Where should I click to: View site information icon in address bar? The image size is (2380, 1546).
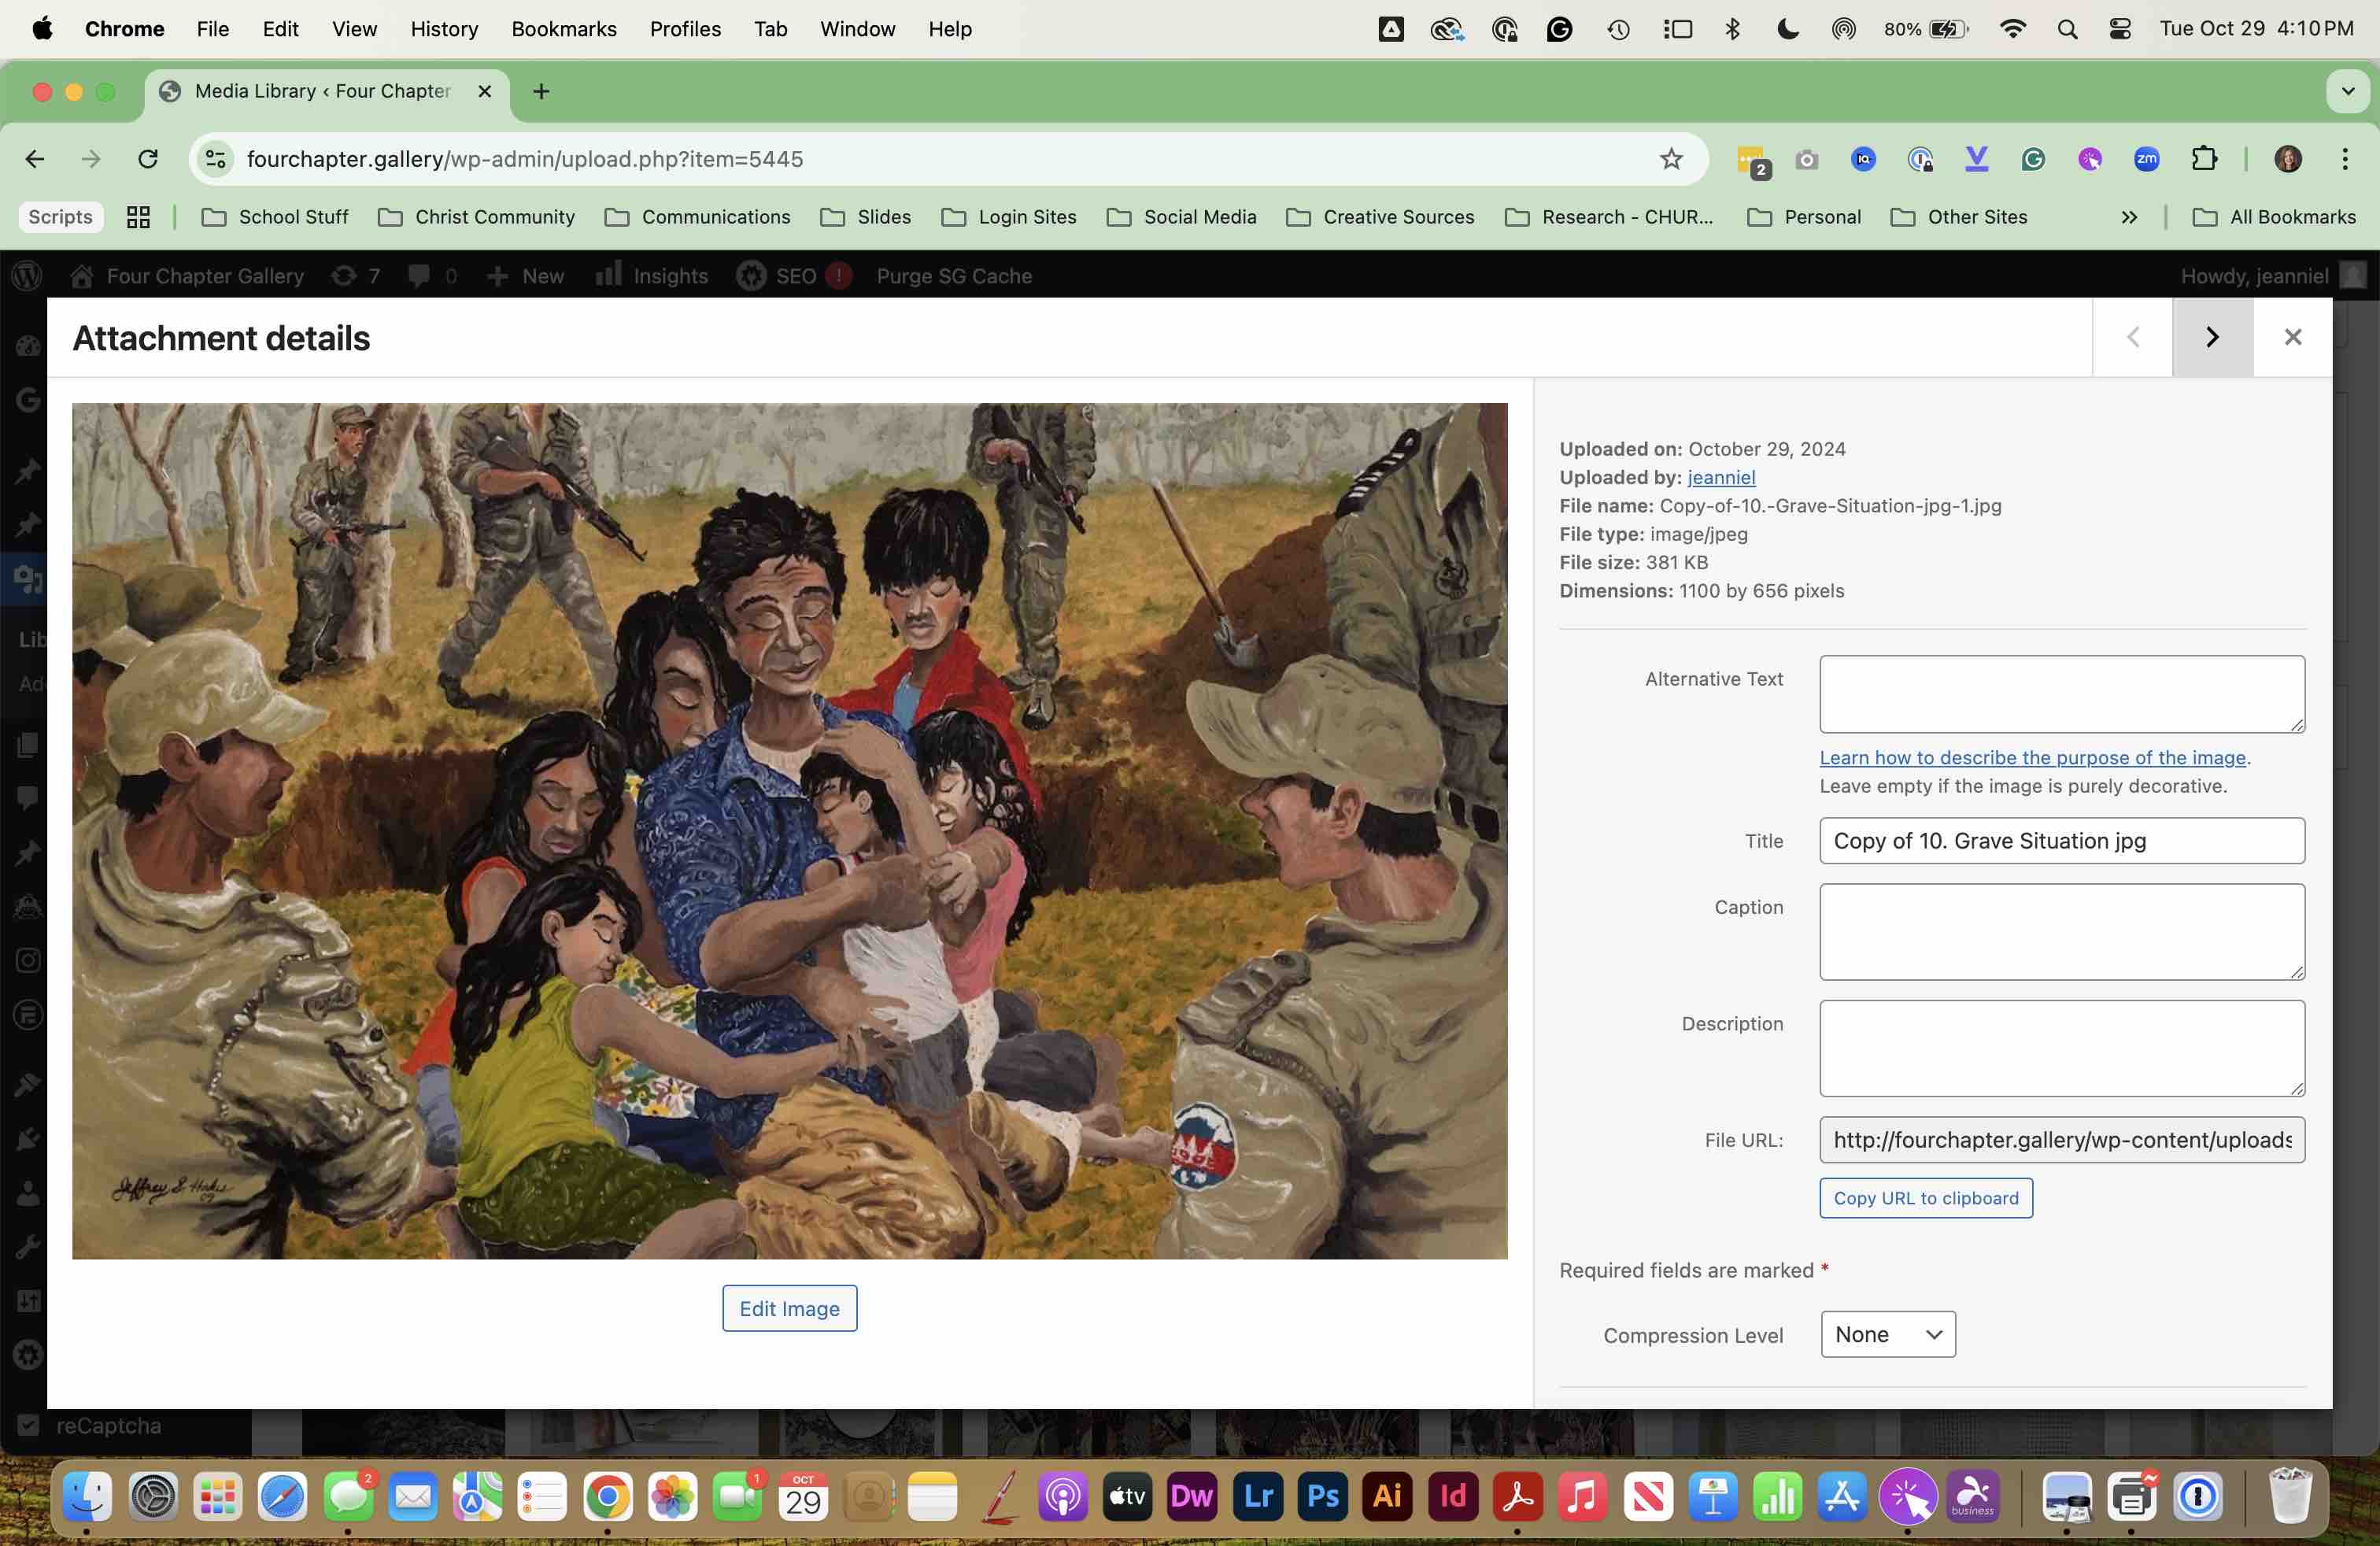point(215,159)
